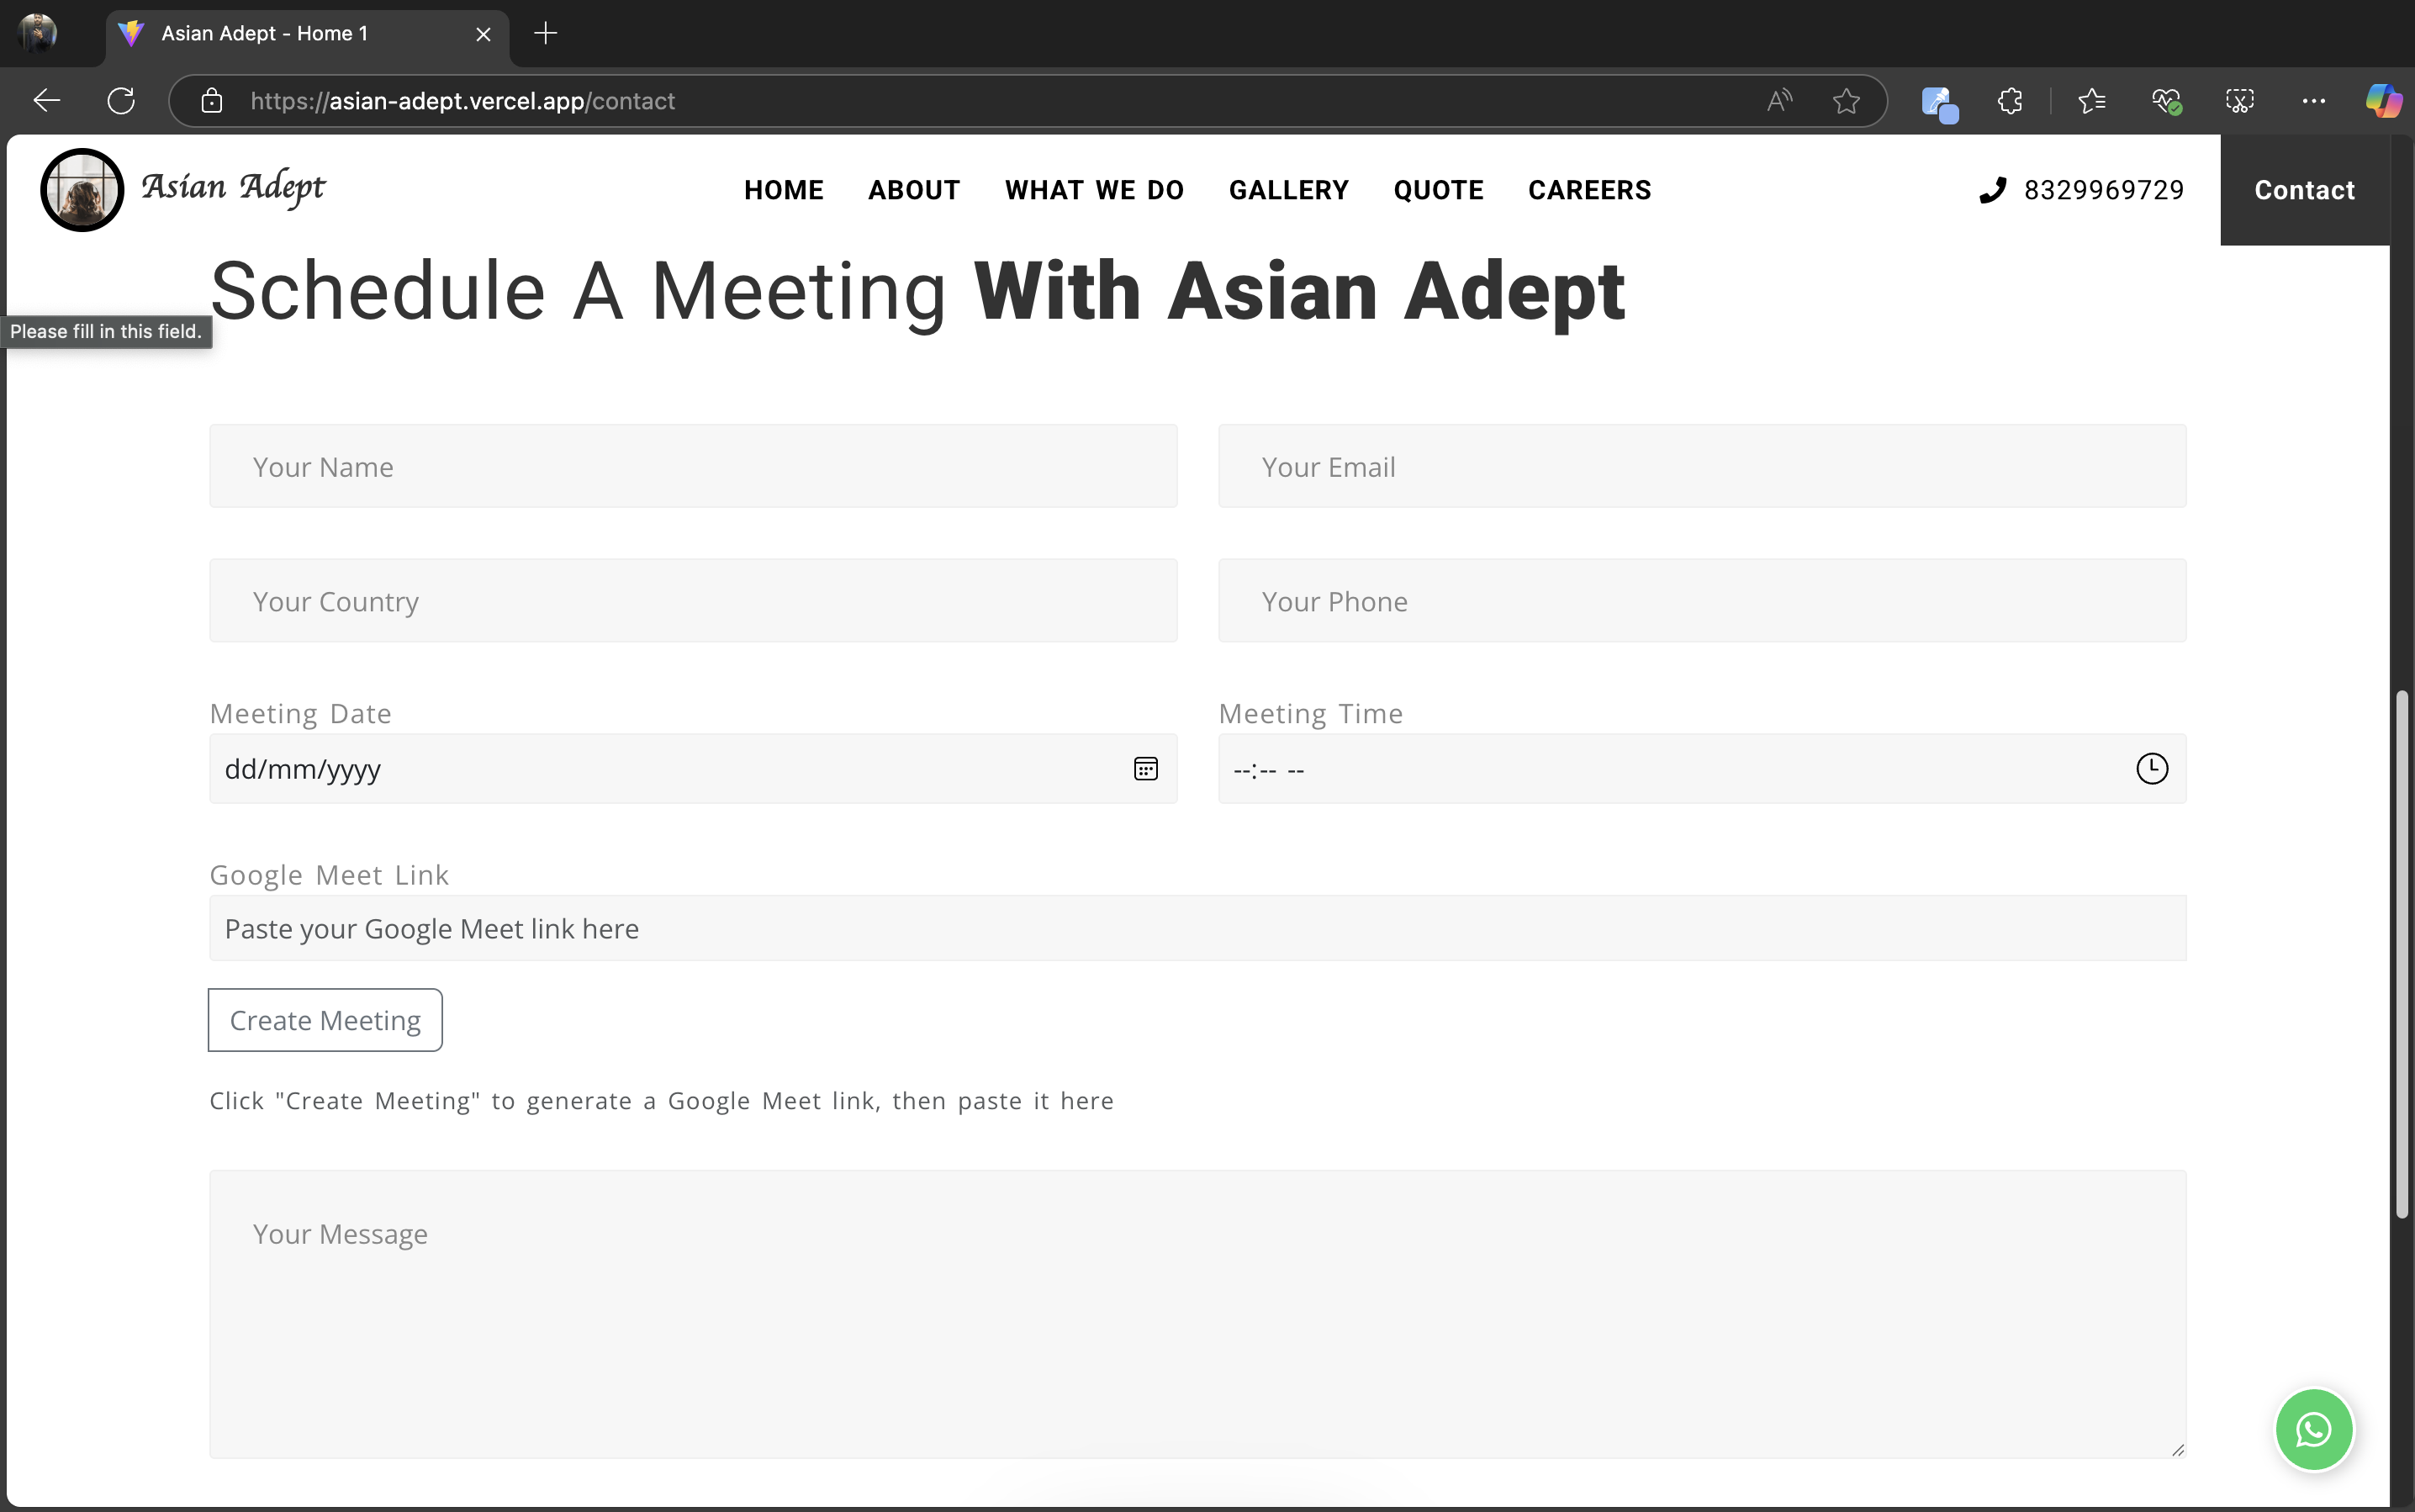Click the Google Meet link paste field
2415x1512 pixels.
(1197, 928)
